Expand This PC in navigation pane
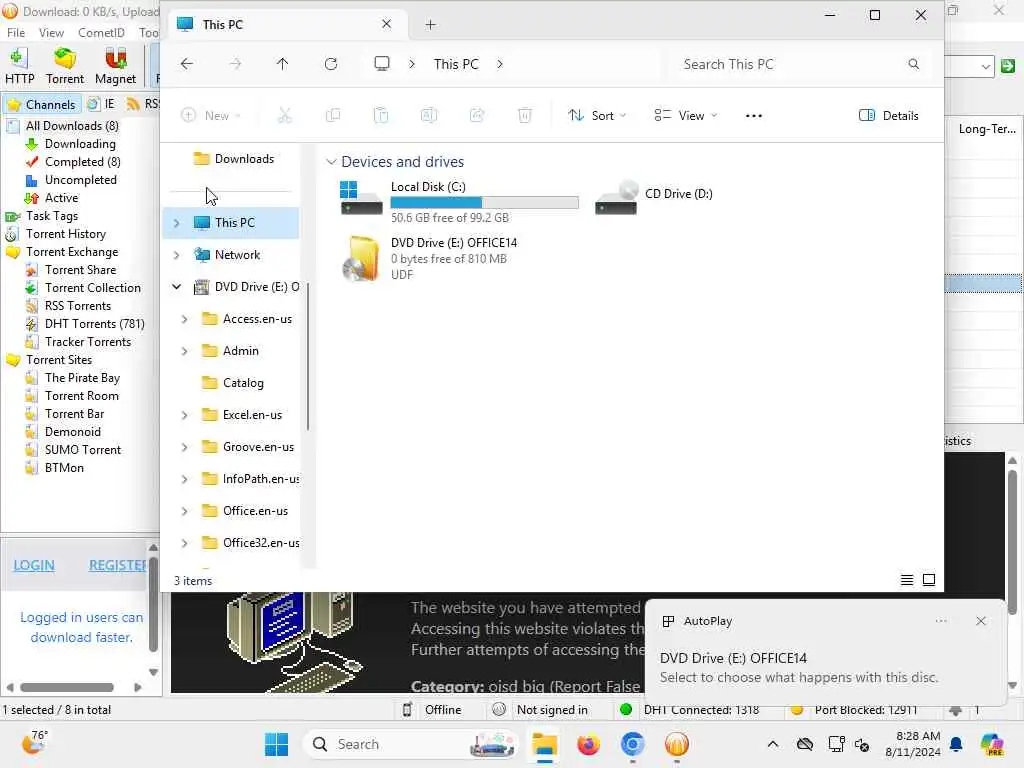Viewport: 1024px width, 768px height. point(176,223)
